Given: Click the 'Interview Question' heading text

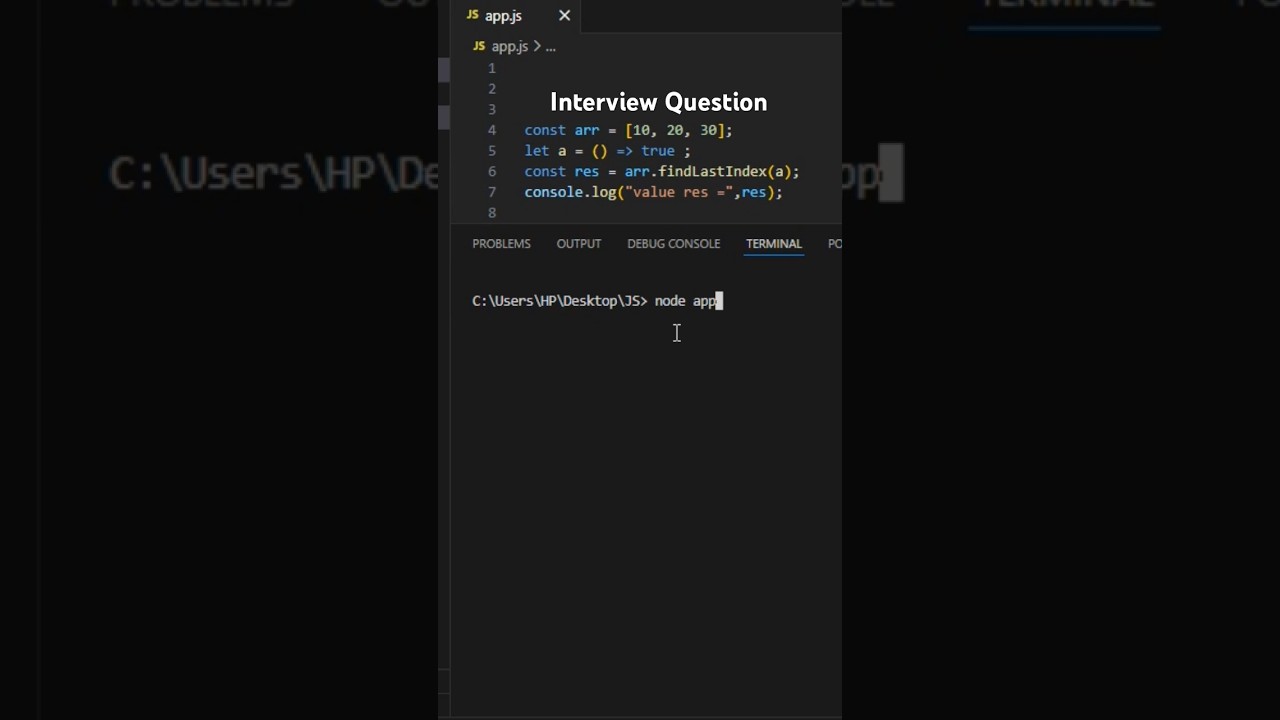Looking at the screenshot, I should [x=658, y=102].
